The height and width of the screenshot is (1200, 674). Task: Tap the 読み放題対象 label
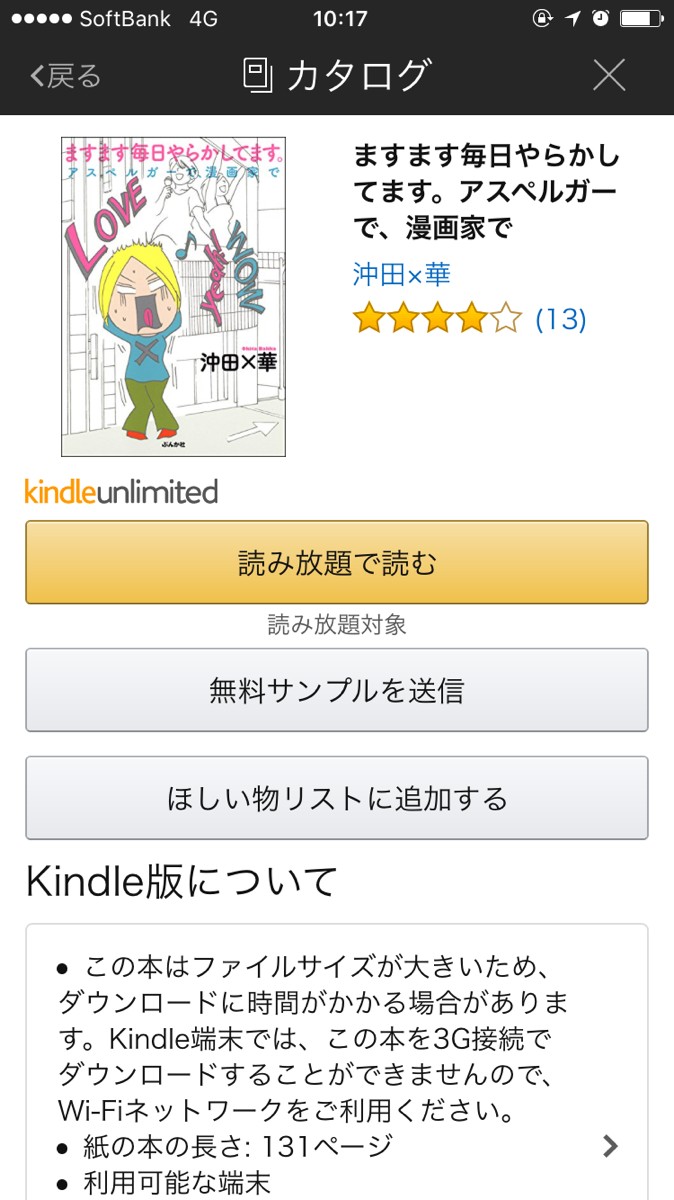[337, 626]
